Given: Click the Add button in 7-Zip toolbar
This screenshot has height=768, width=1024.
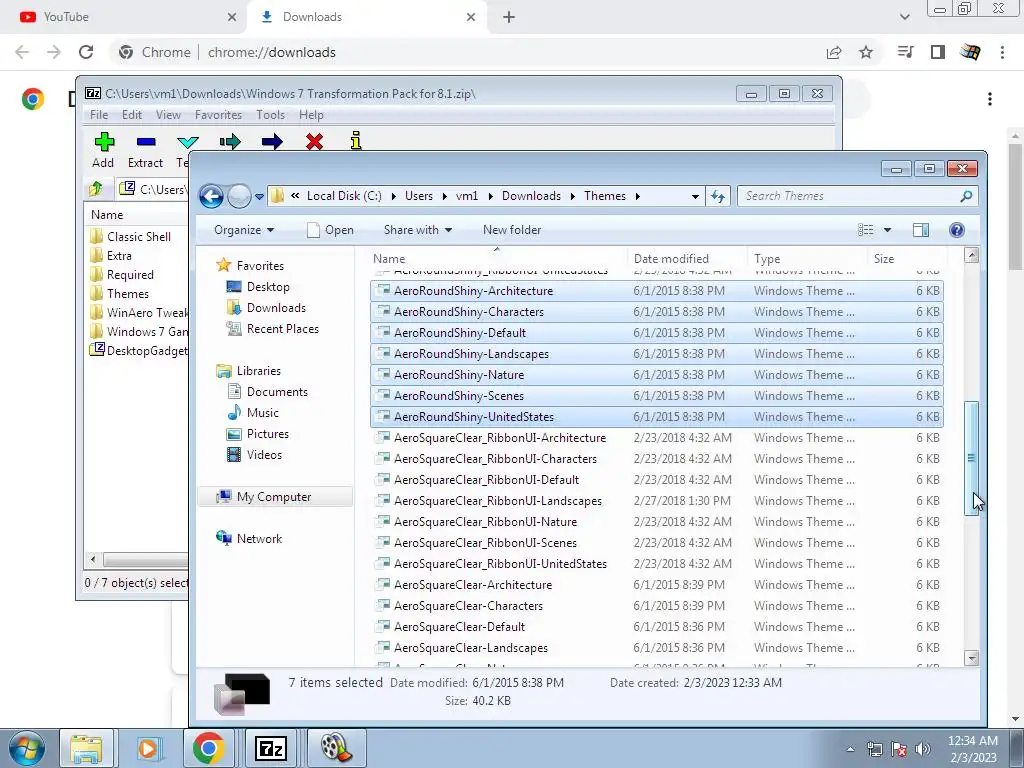Looking at the screenshot, I should pyautogui.click(x=103, y=150).
